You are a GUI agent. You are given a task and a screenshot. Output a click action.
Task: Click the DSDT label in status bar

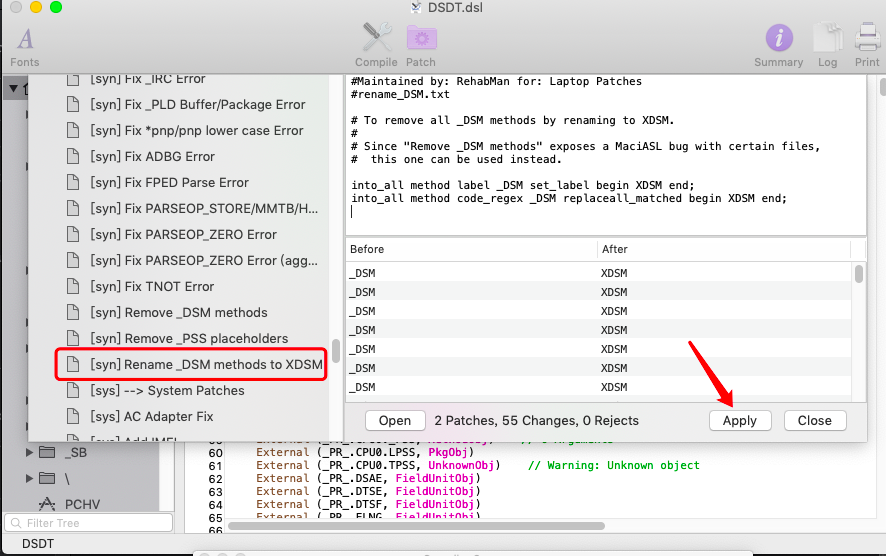(x=38, y=544)
